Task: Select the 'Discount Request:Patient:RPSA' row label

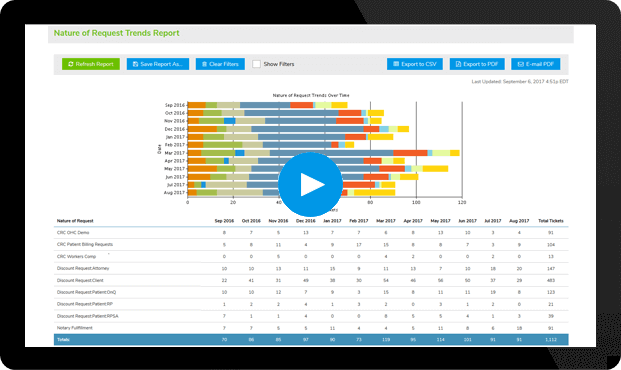Action: 88,316
